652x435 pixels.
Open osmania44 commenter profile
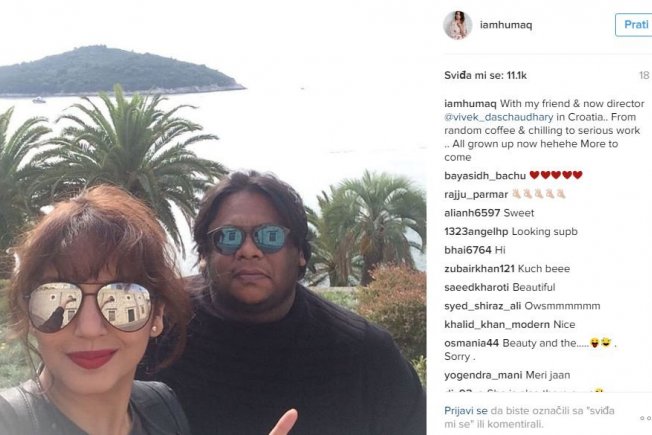[x=472, y=343]
